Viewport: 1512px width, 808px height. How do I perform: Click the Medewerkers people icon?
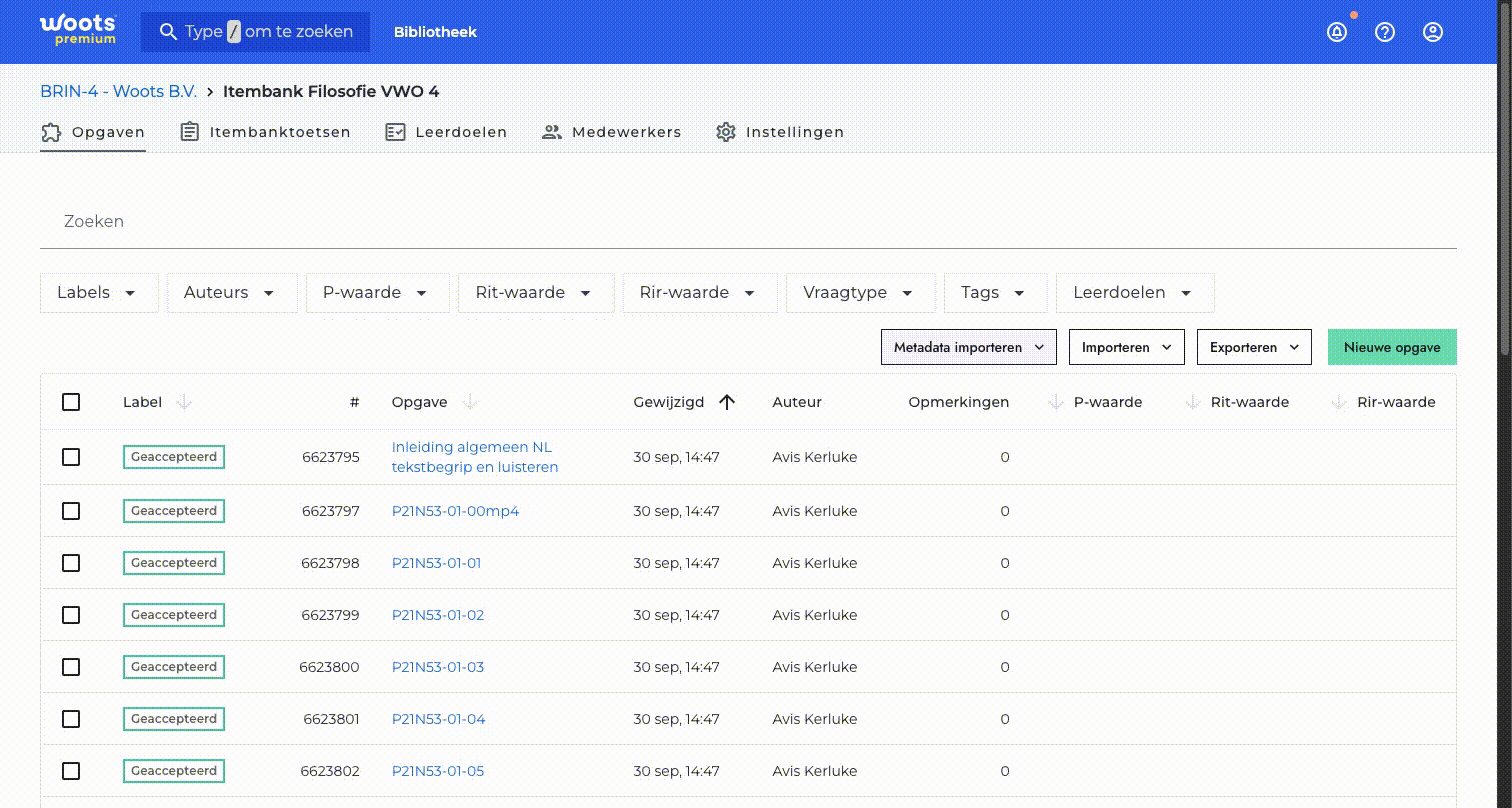(x=552, y=132)
